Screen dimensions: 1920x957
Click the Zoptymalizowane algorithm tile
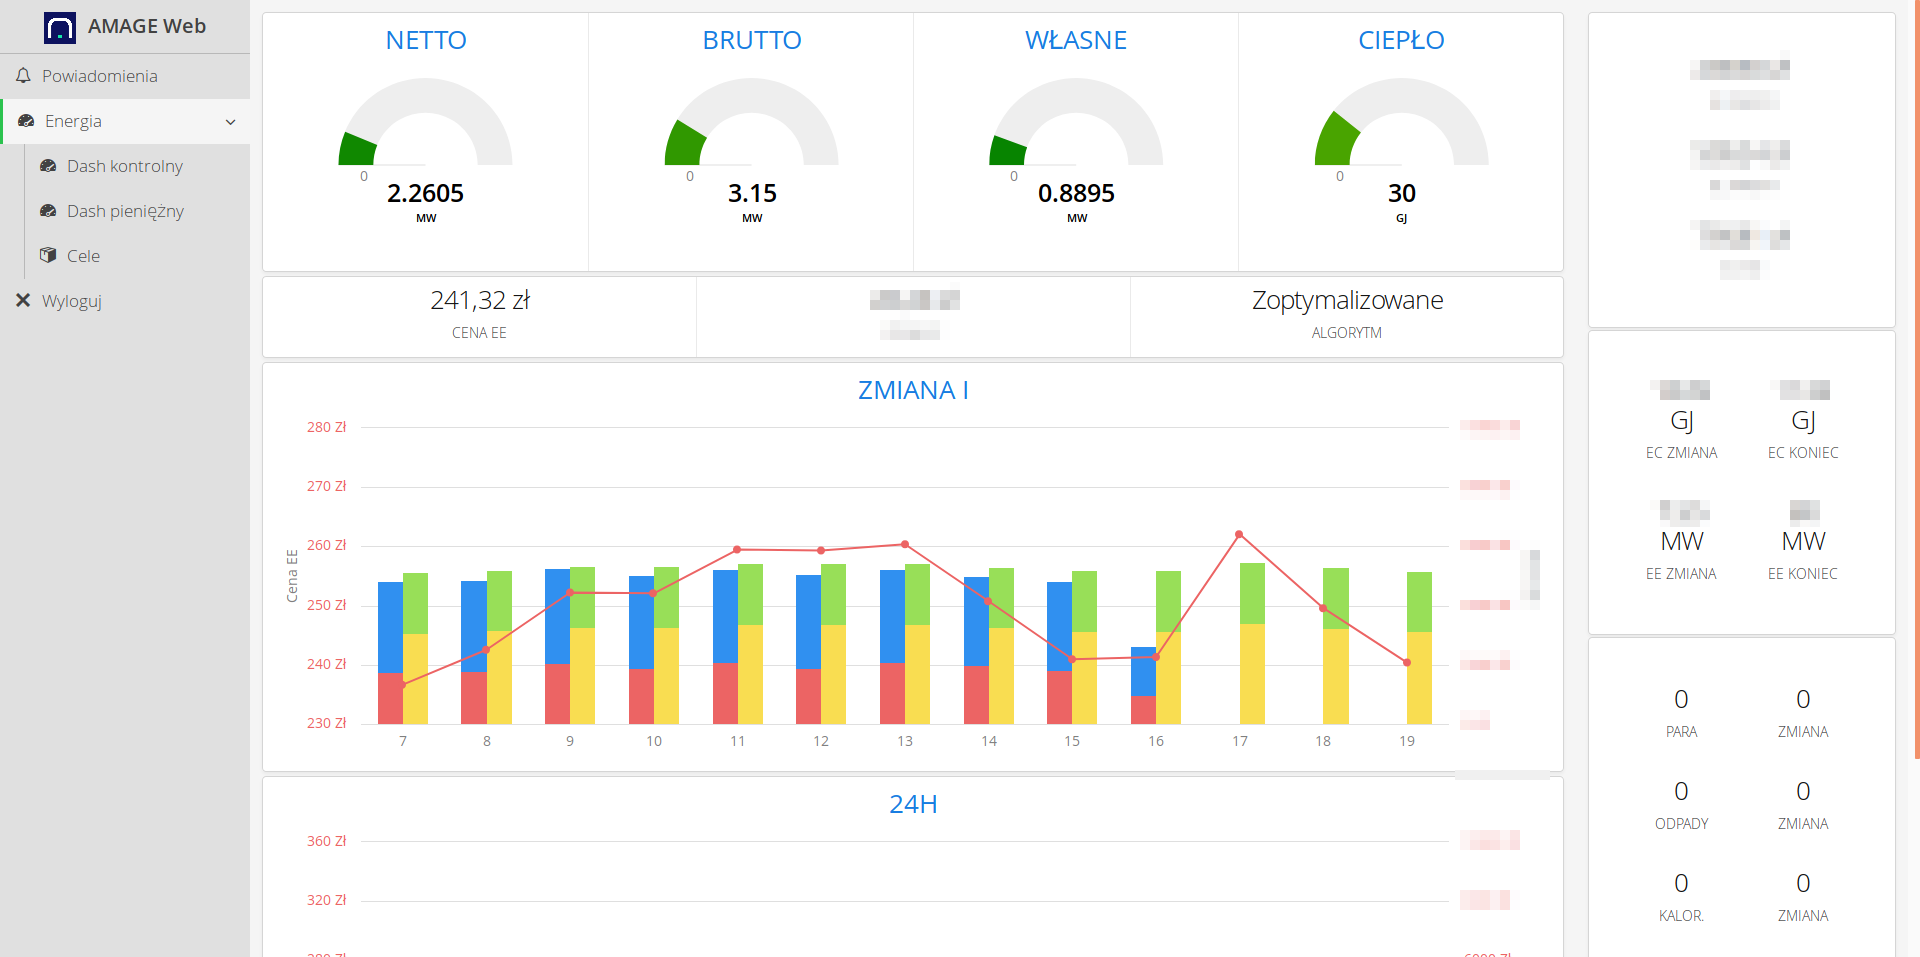(x=1346, y=315)
